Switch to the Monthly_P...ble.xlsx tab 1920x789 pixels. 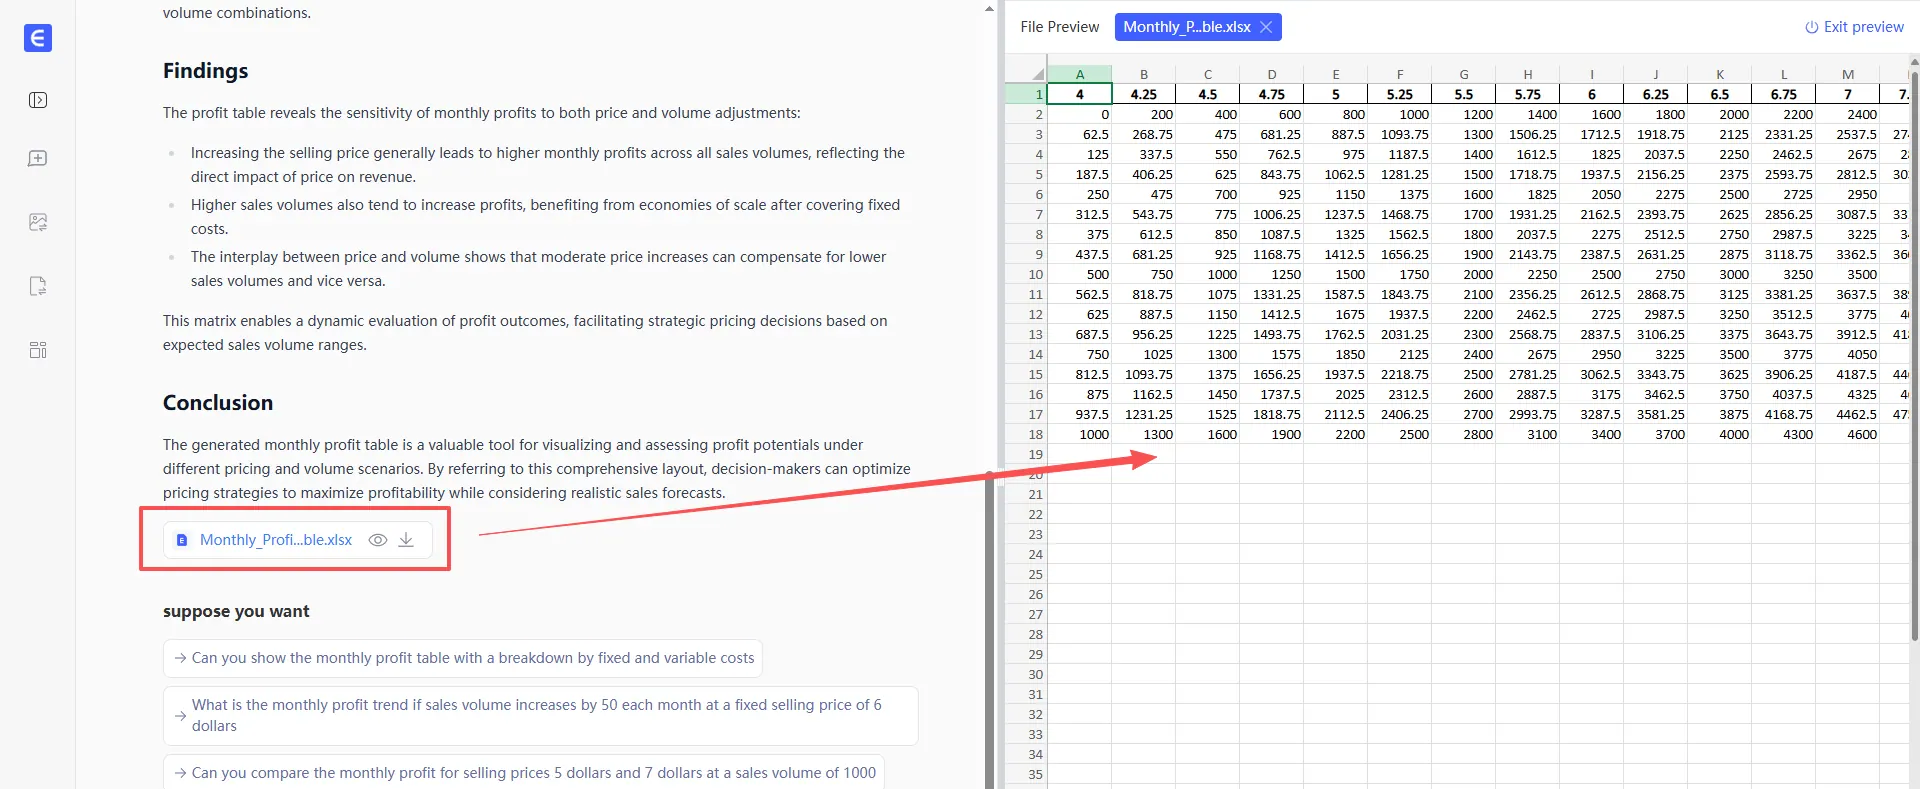tap(1186, 27)
